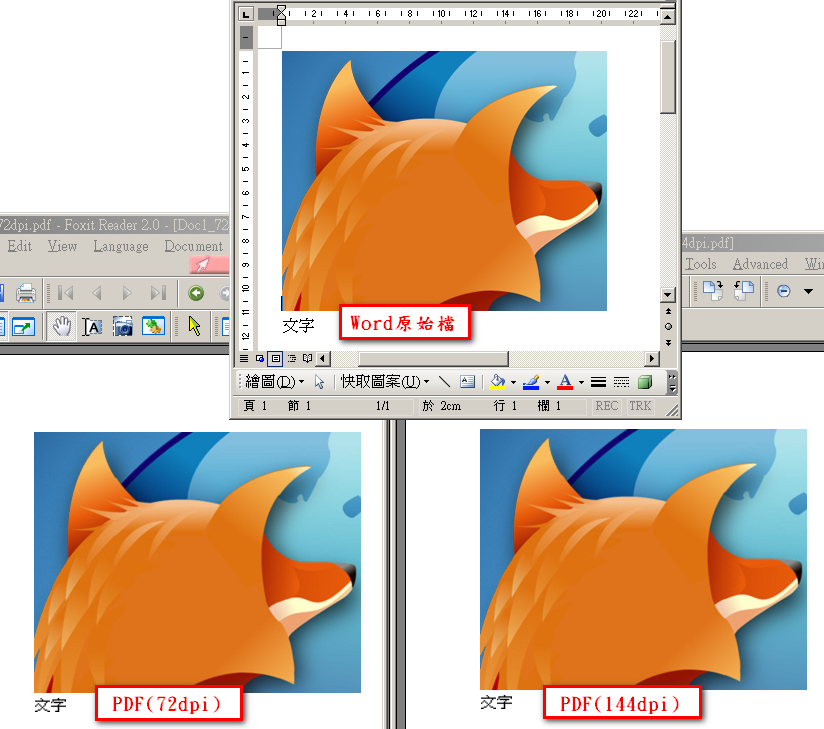Click the TRK indicator in Word status bar

coord(640,406)
